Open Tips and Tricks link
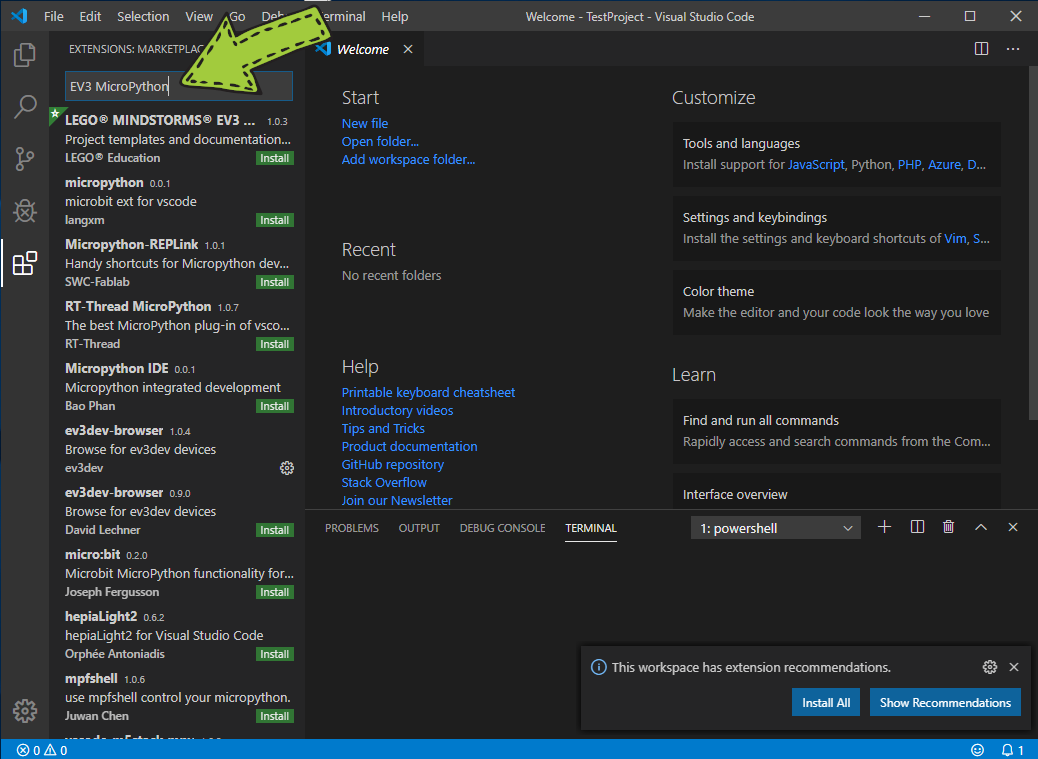Viewport: 1038px width, 759px height. [383, 428]
